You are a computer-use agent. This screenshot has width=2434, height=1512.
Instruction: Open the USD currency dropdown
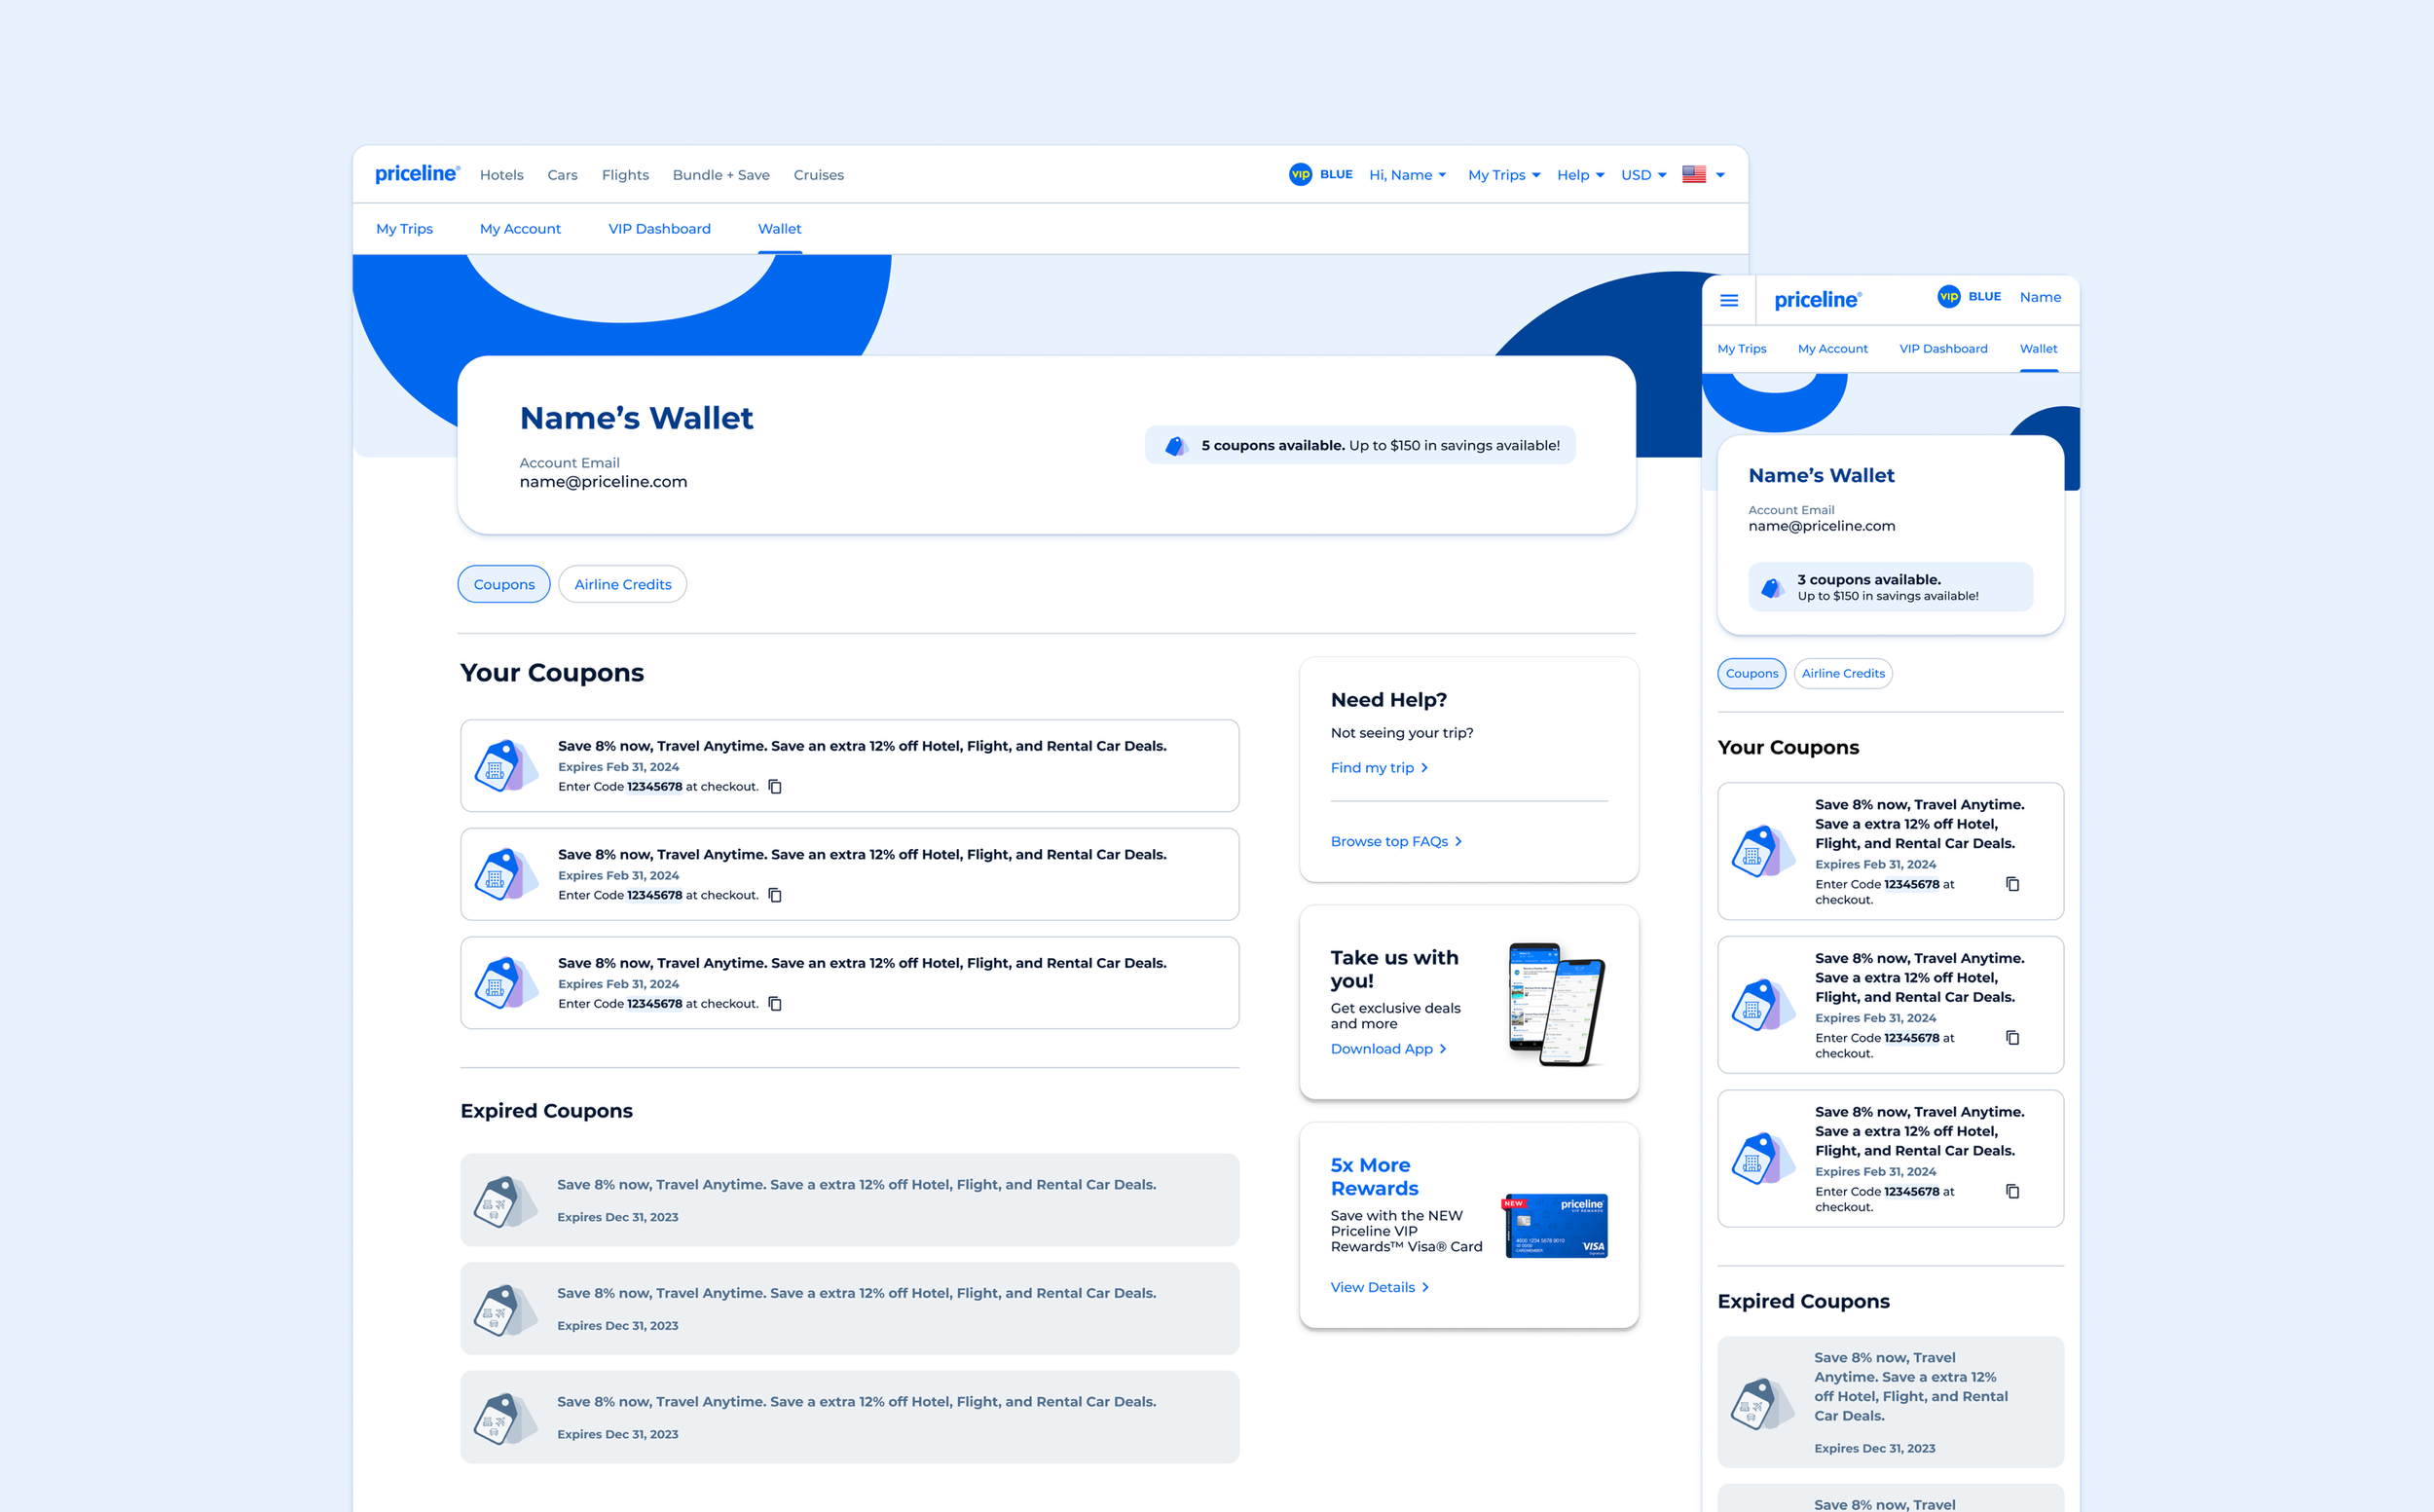point(1643,175)
